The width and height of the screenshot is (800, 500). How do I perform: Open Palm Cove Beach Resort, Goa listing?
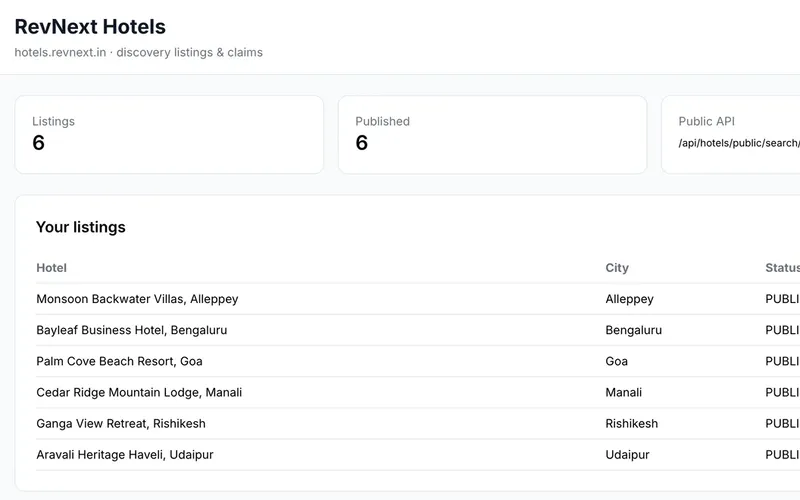pyautogui.click(x=119, y=361)
